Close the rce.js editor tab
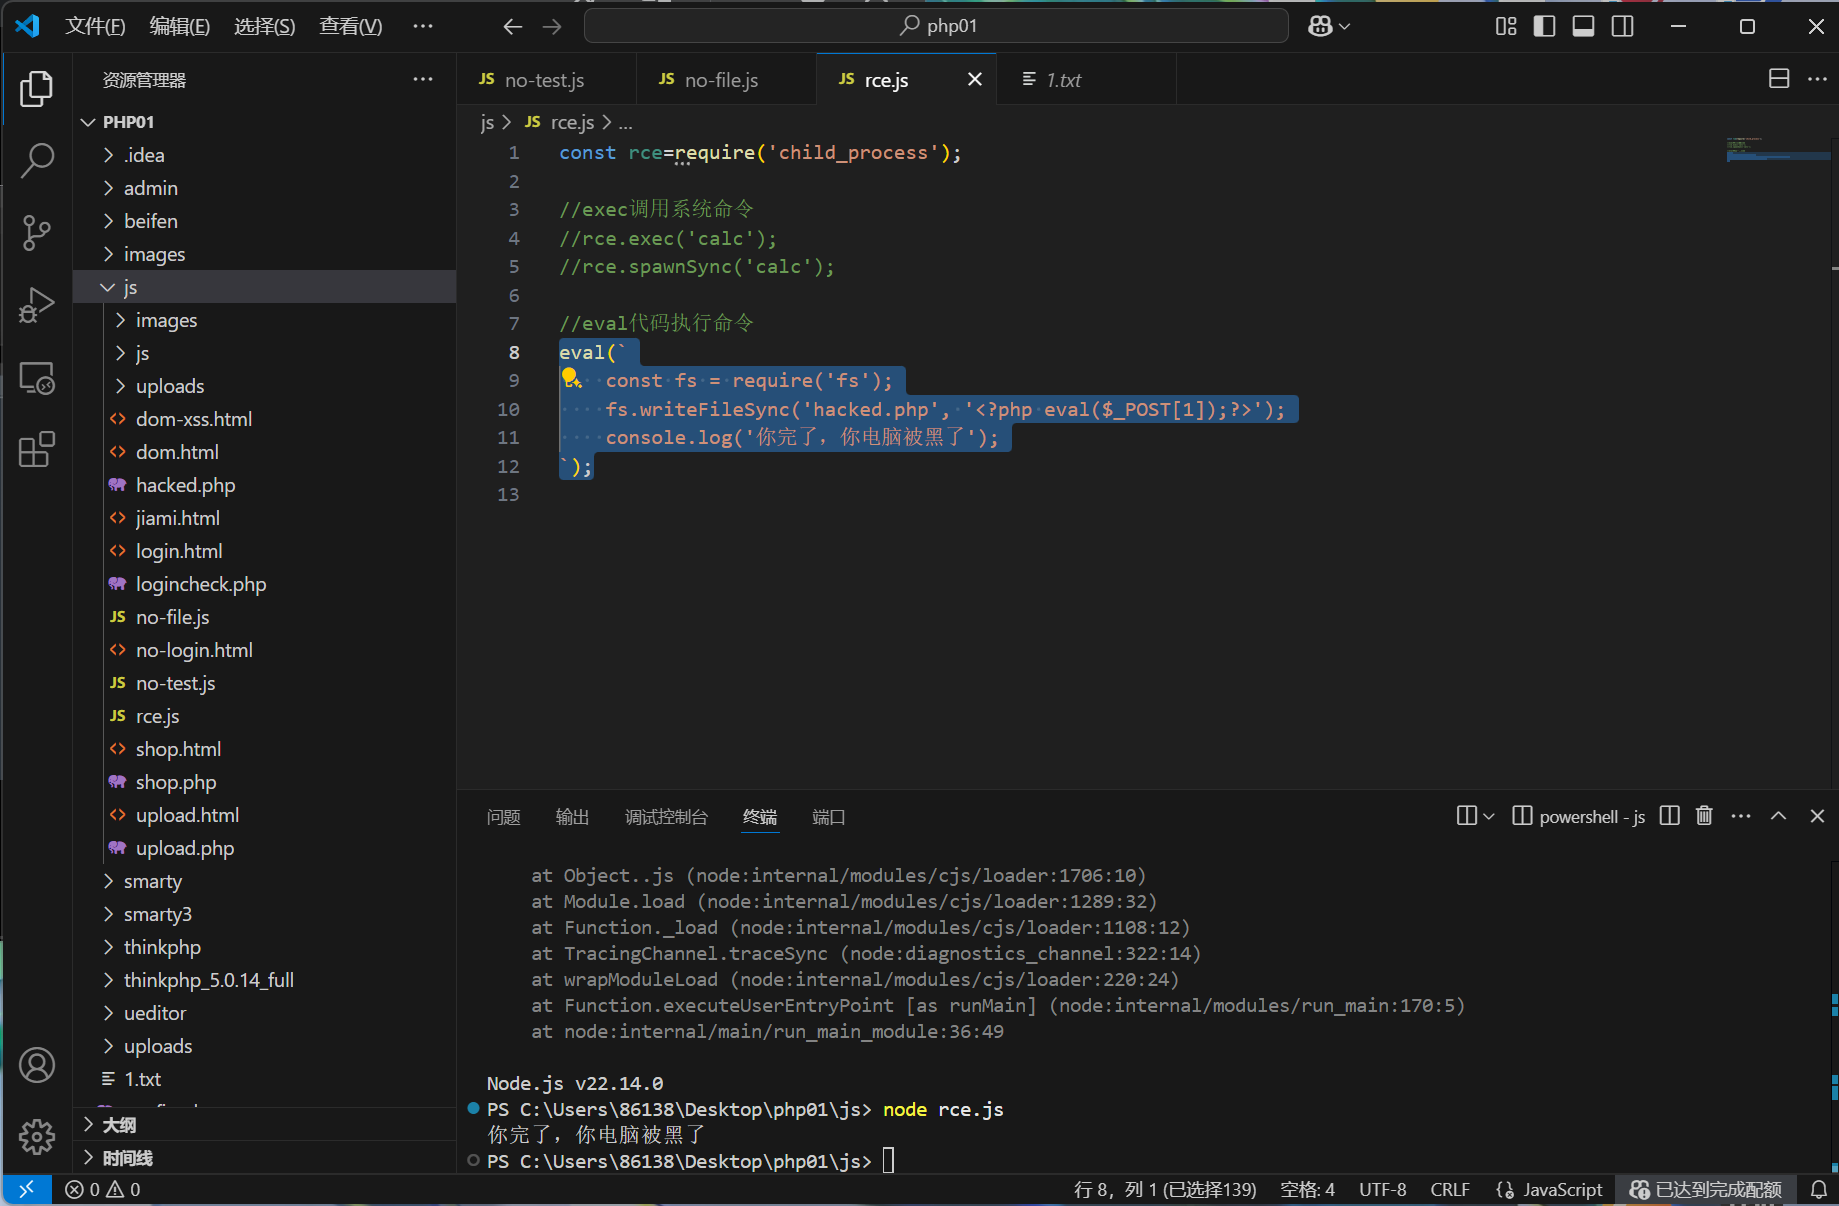The image size is (1839, 1206). pos(975,79)
